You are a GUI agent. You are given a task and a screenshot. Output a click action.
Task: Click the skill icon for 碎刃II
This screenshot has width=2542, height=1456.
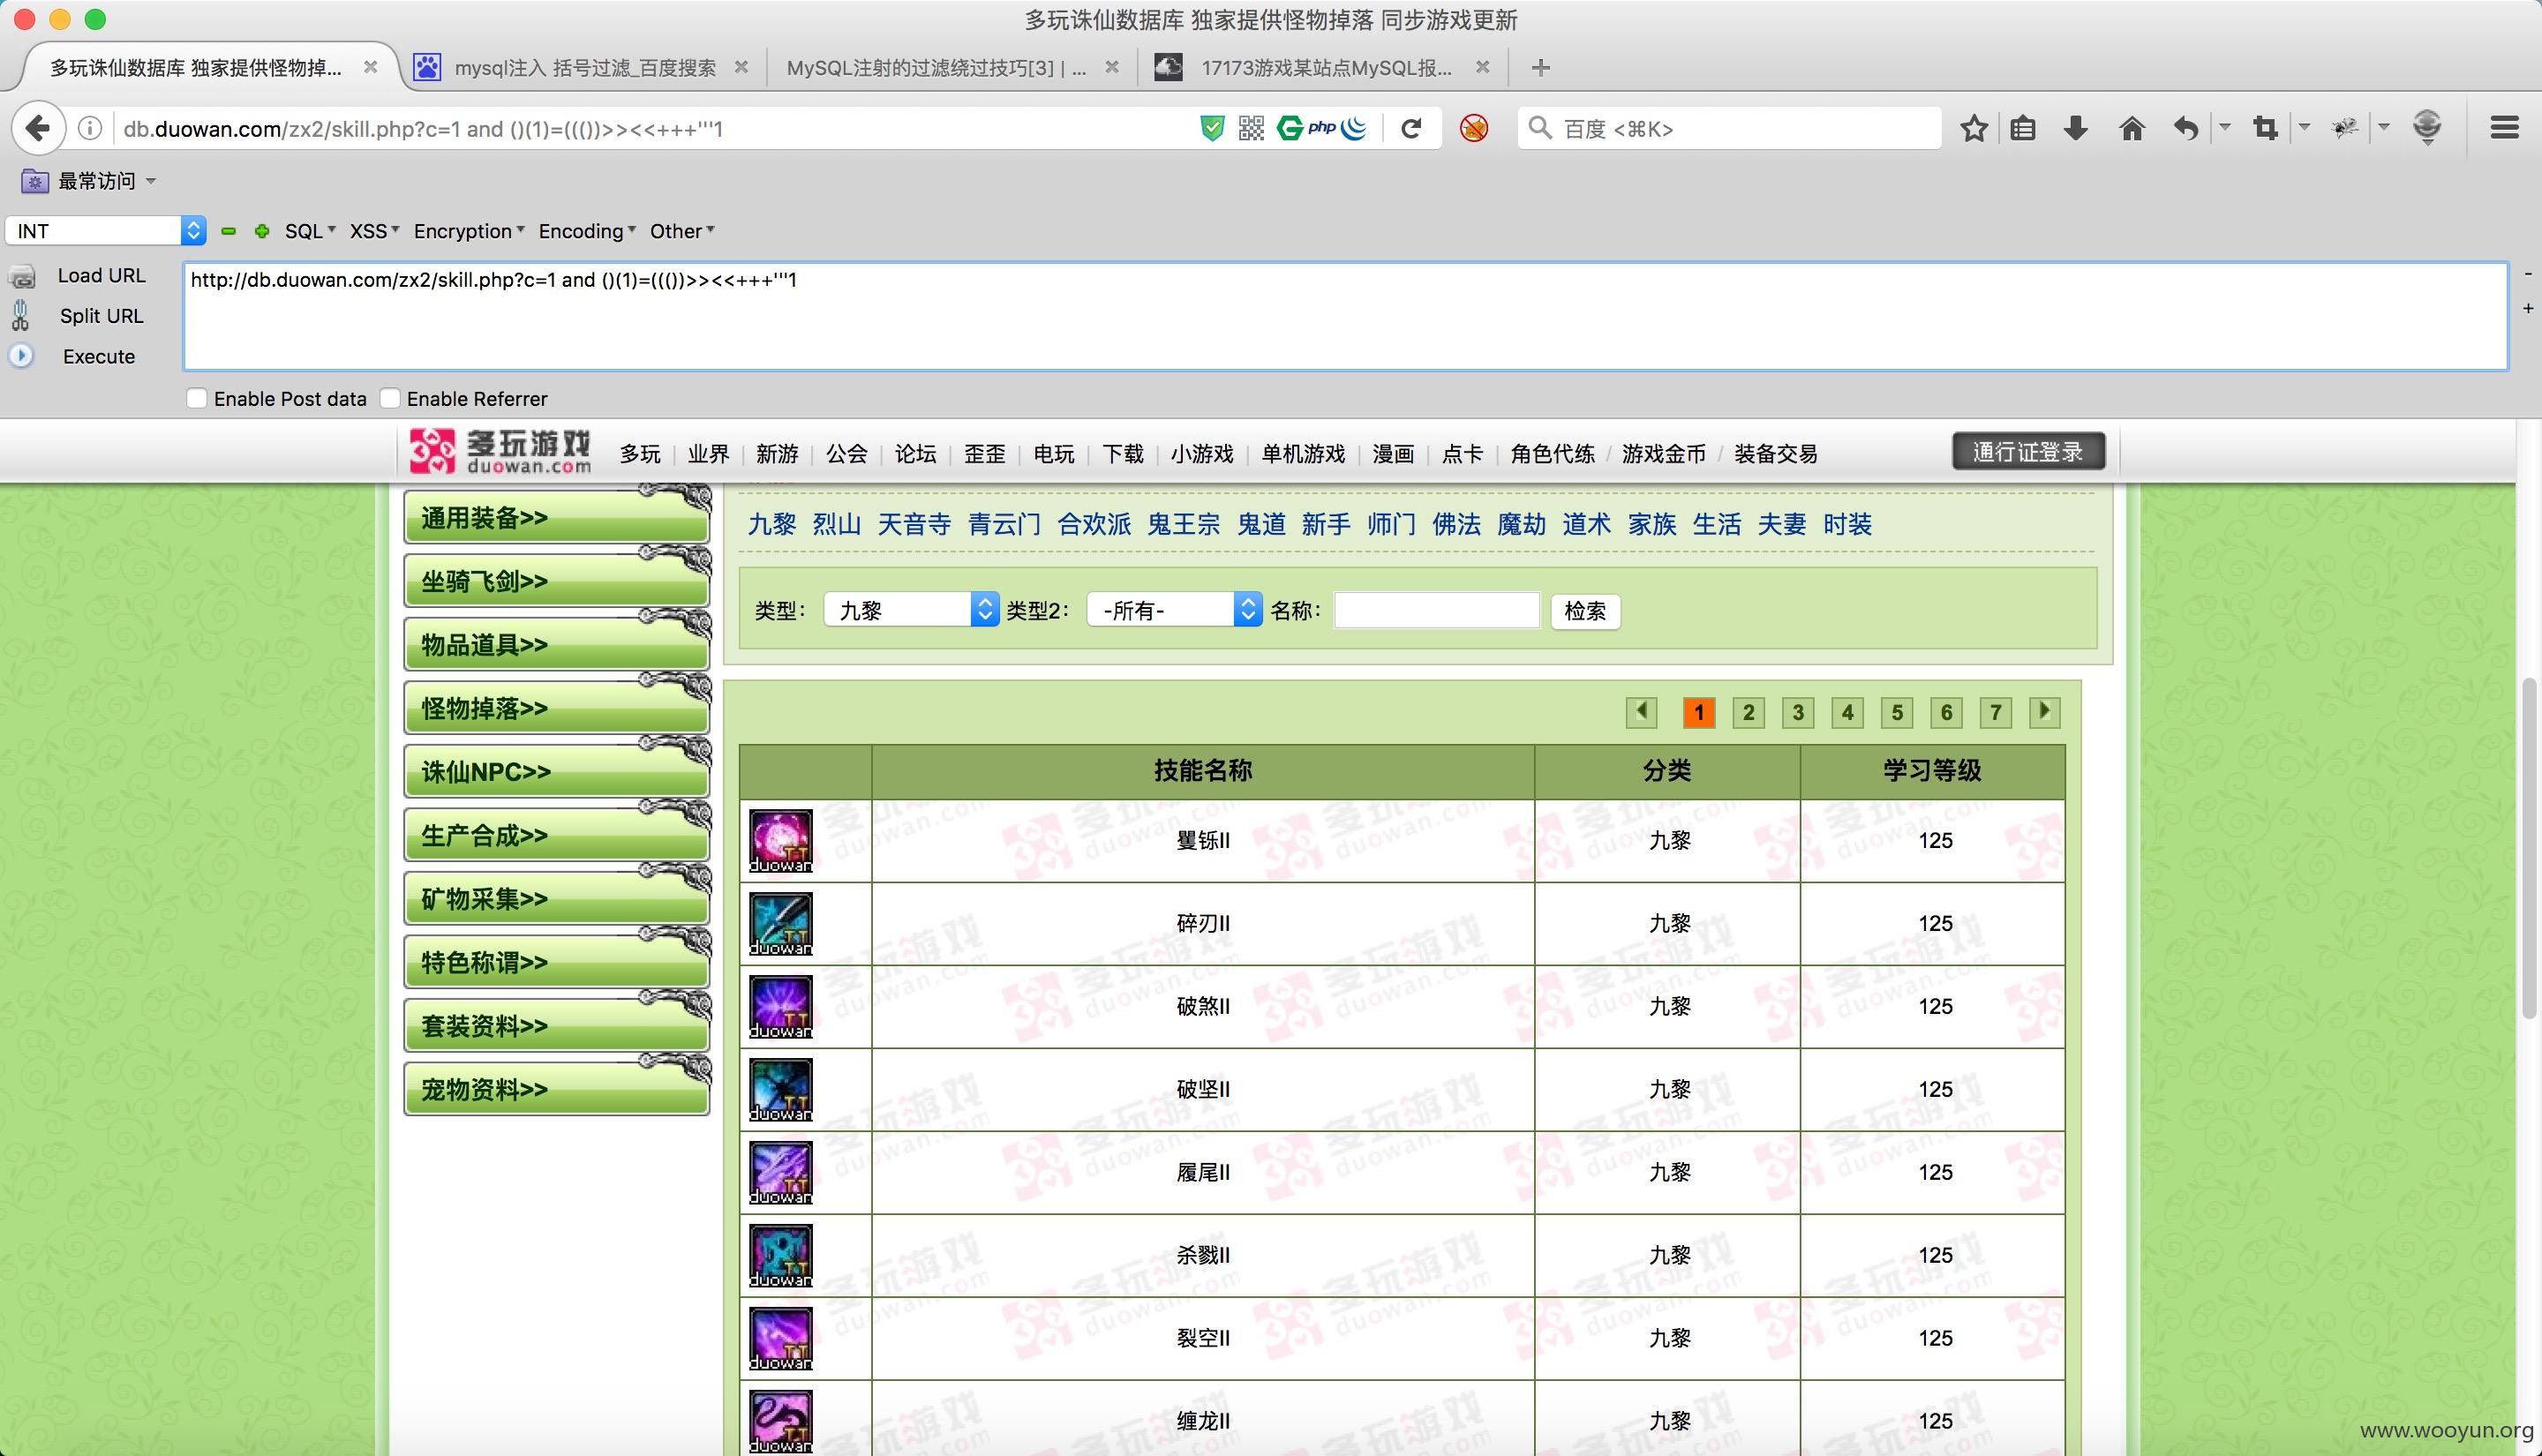coord(781,924)
